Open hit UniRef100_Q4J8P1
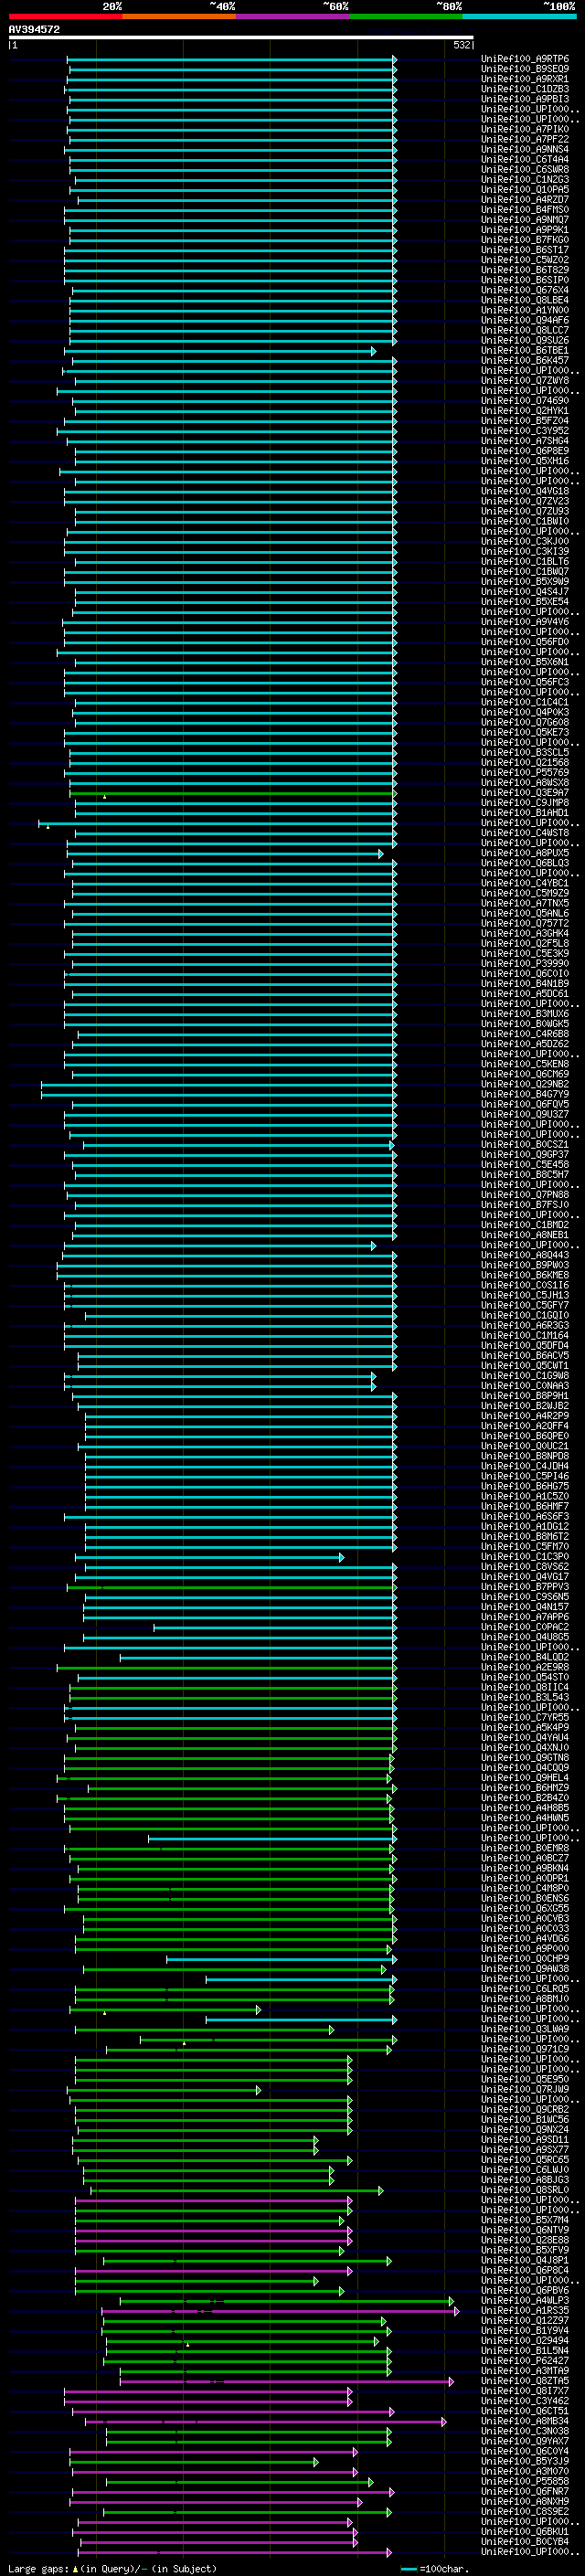The width and height of the screenshot is (585, 2576). pos(525,2260)
